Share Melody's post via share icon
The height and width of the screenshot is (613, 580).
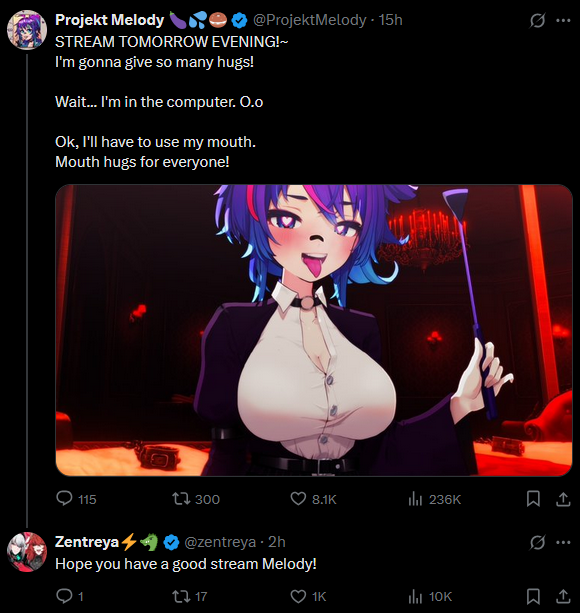pos(563,499)
